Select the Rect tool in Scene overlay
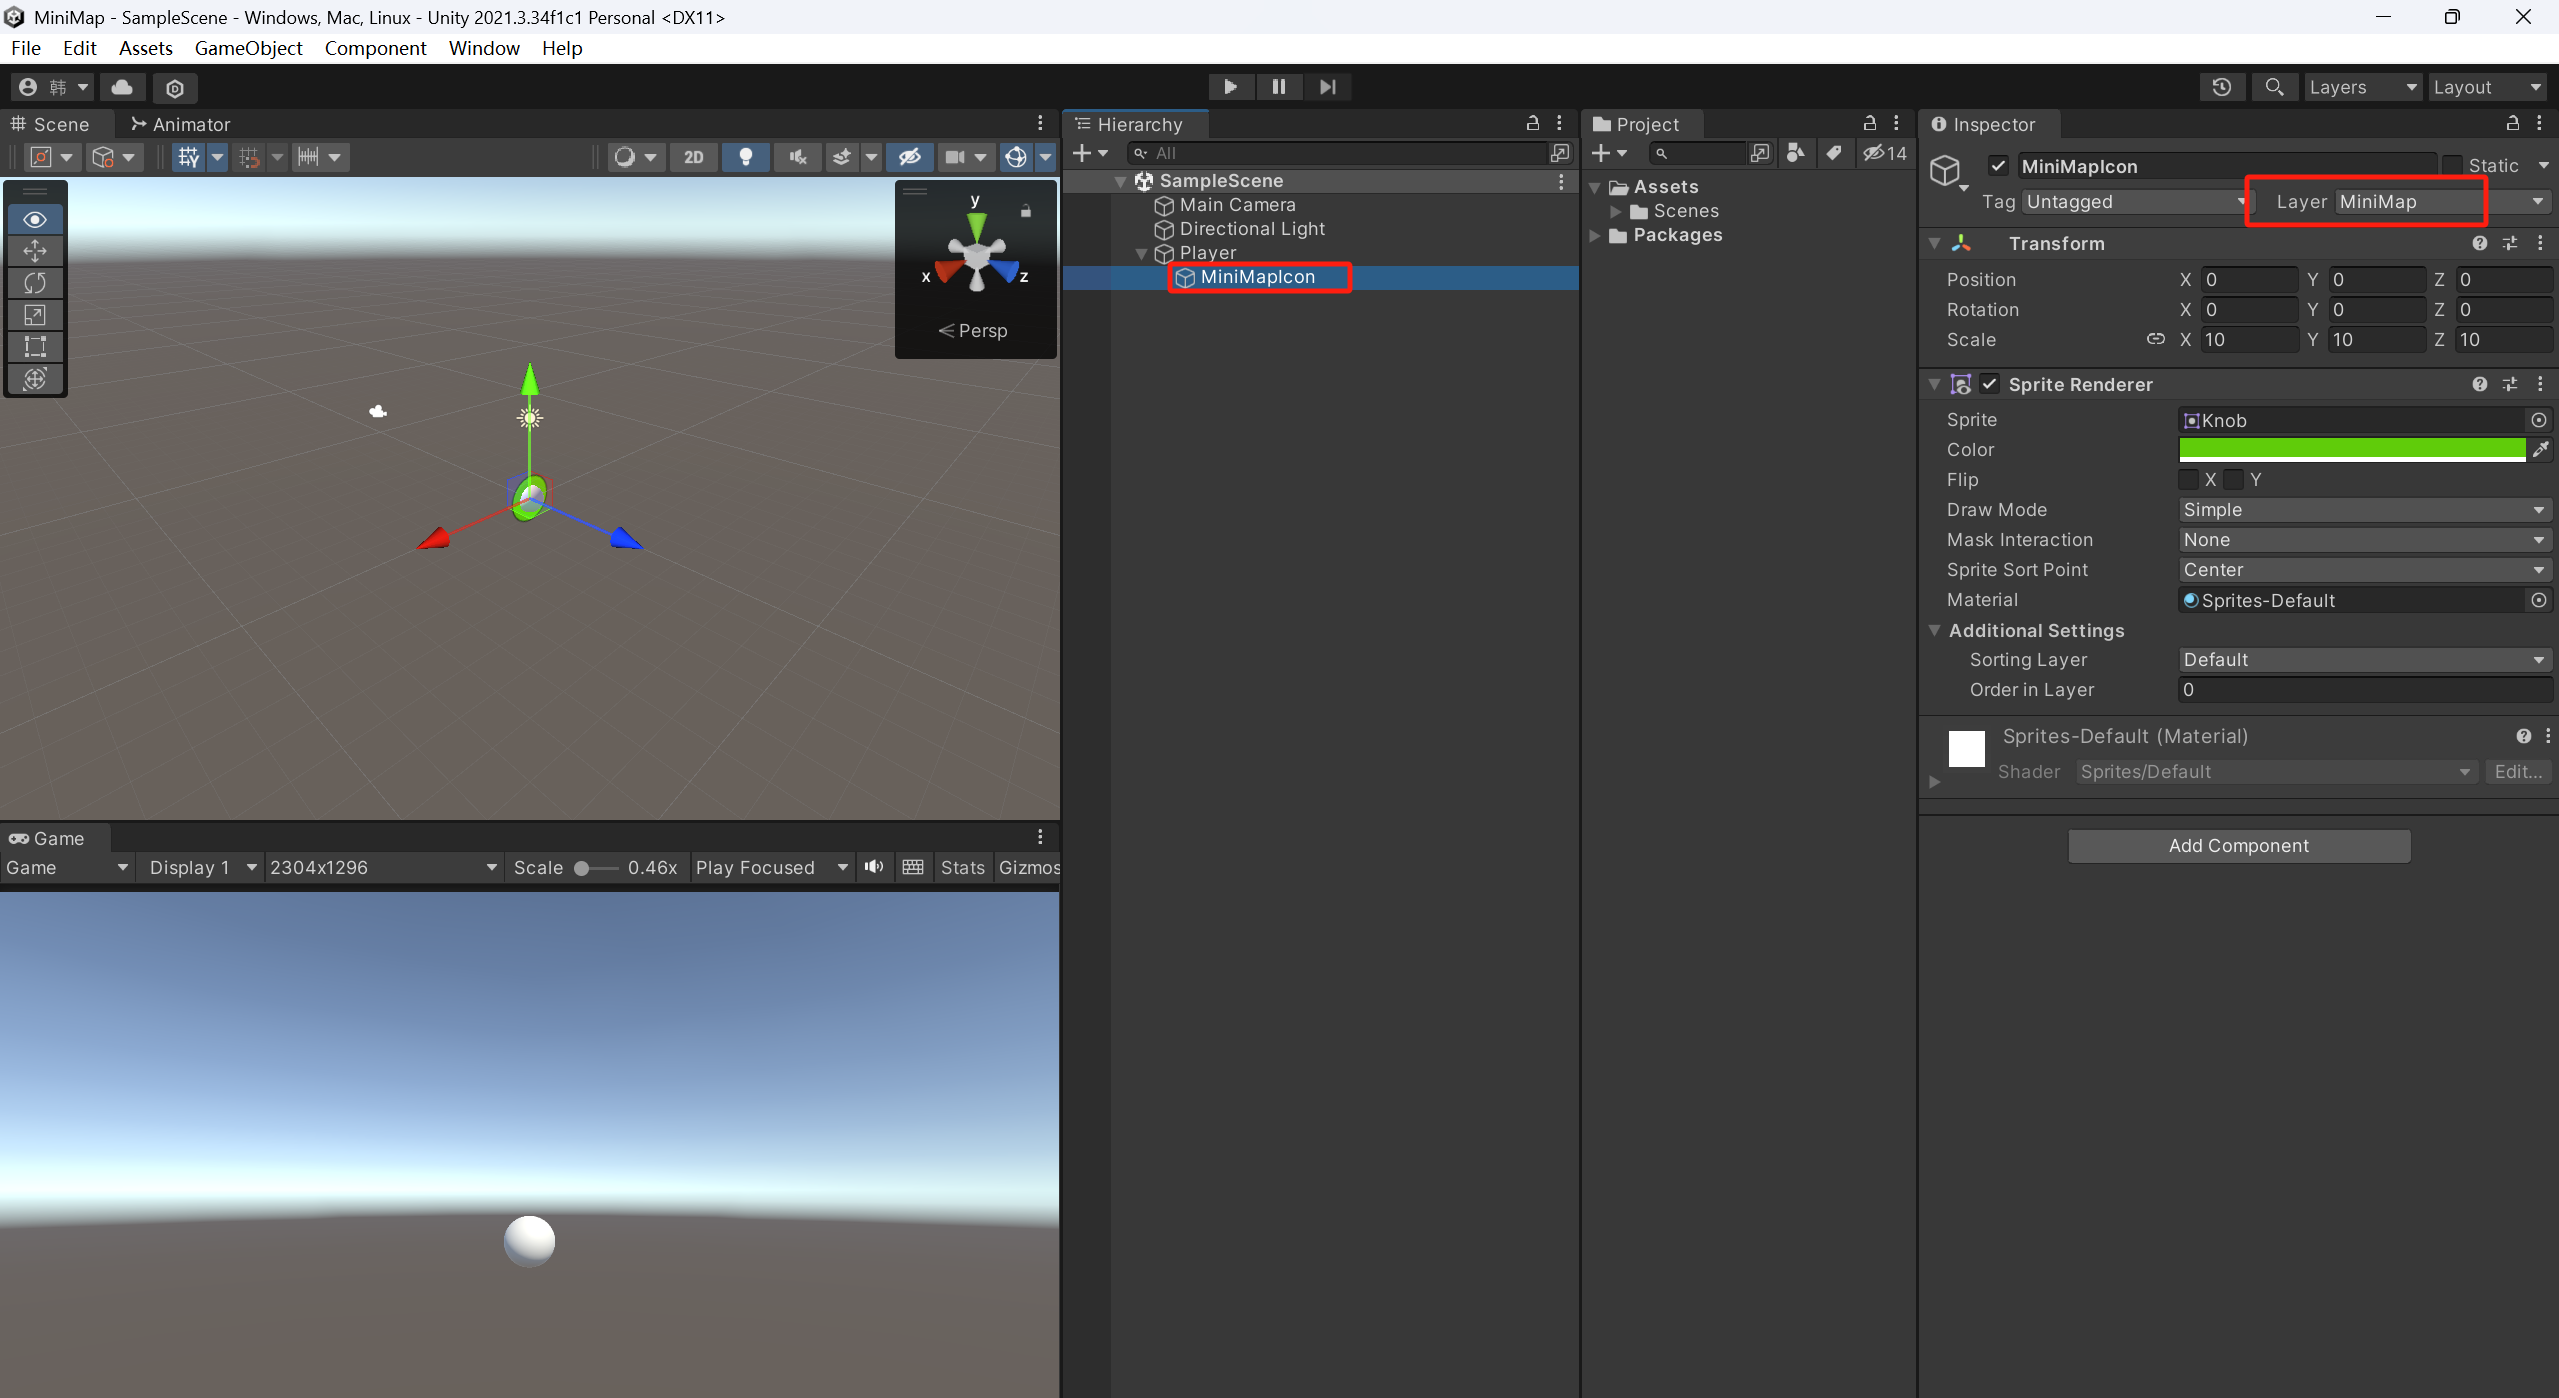 [x=35, y=347]
